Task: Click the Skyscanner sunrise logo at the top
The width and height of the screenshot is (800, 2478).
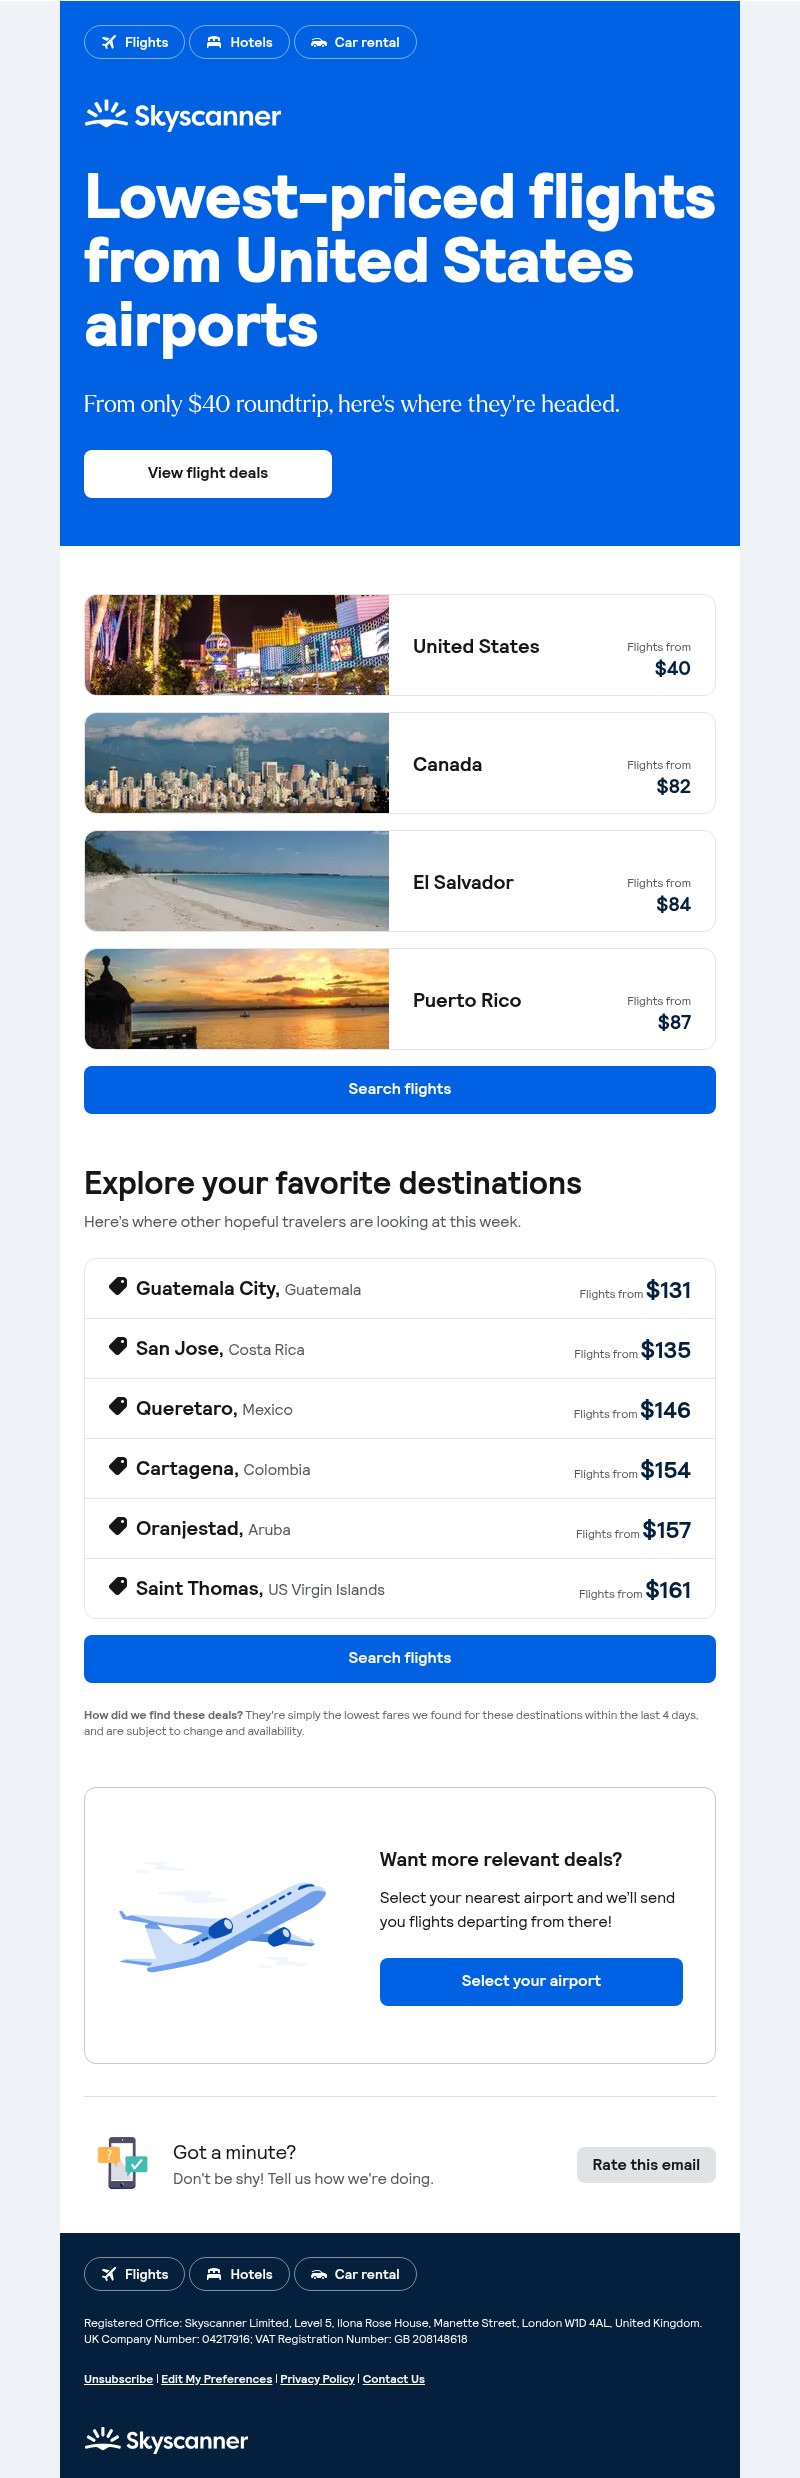Action: (x=106, y=115)
